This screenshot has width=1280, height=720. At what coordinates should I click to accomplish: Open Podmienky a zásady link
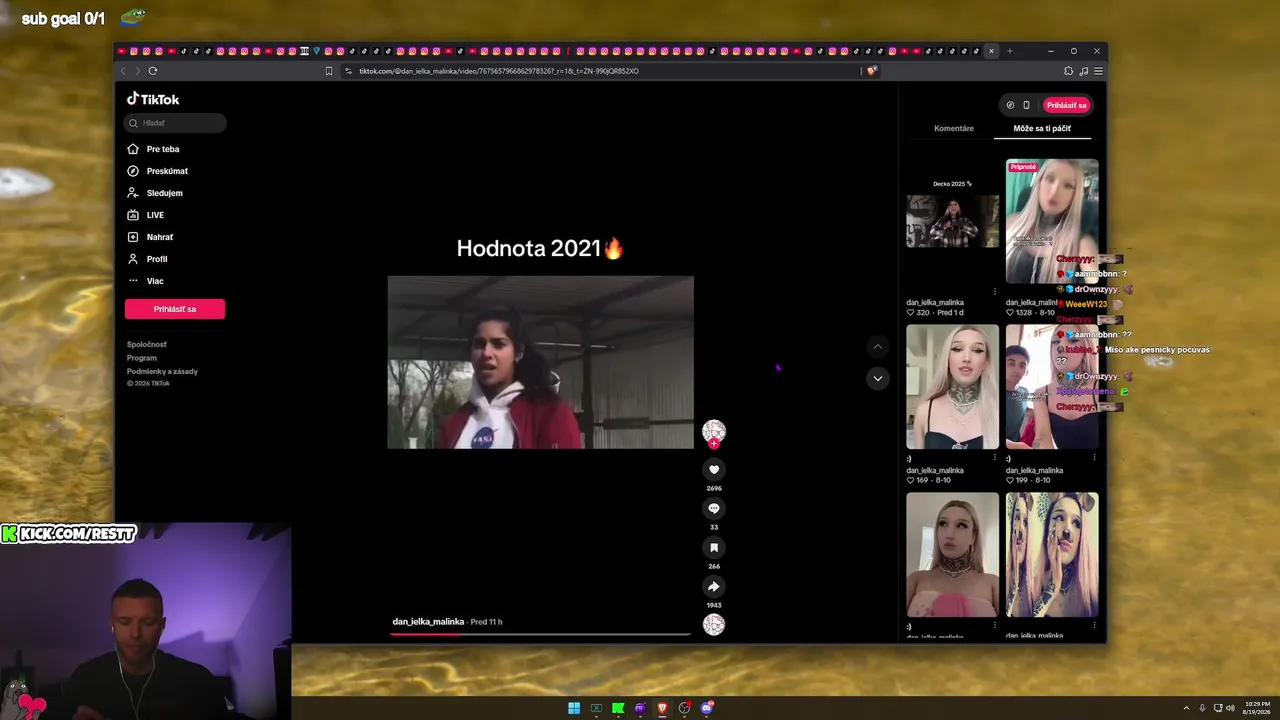pyautogui.click(x=162, y=371)
